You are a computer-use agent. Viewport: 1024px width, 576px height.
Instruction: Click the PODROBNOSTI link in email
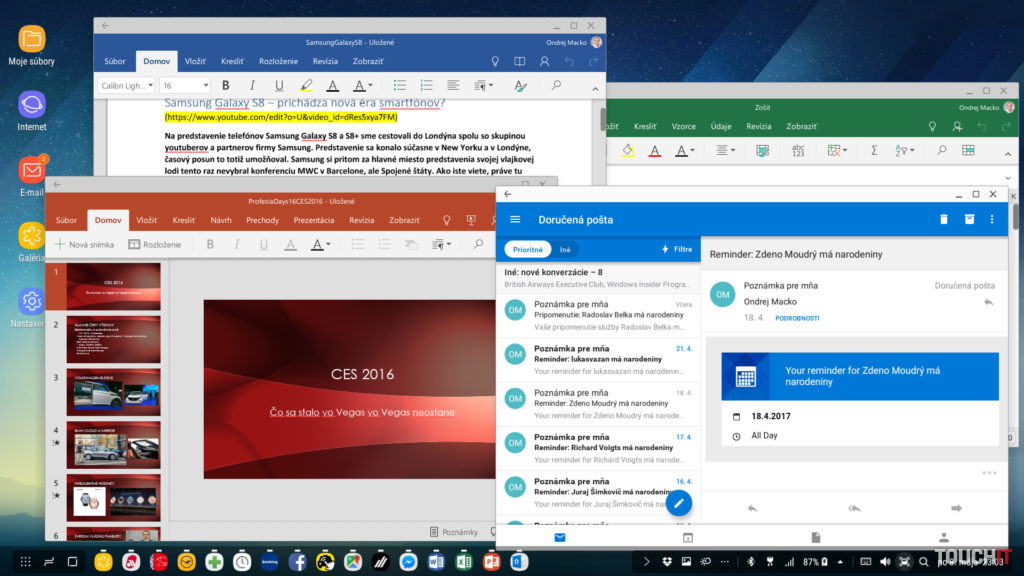(x=798, y=318)
